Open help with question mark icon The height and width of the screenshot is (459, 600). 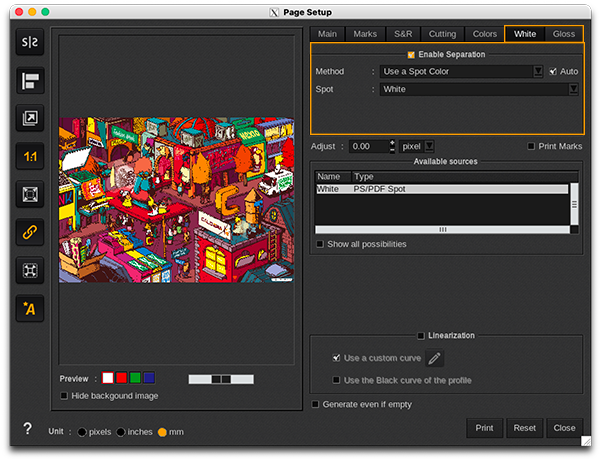coord(27,429)
